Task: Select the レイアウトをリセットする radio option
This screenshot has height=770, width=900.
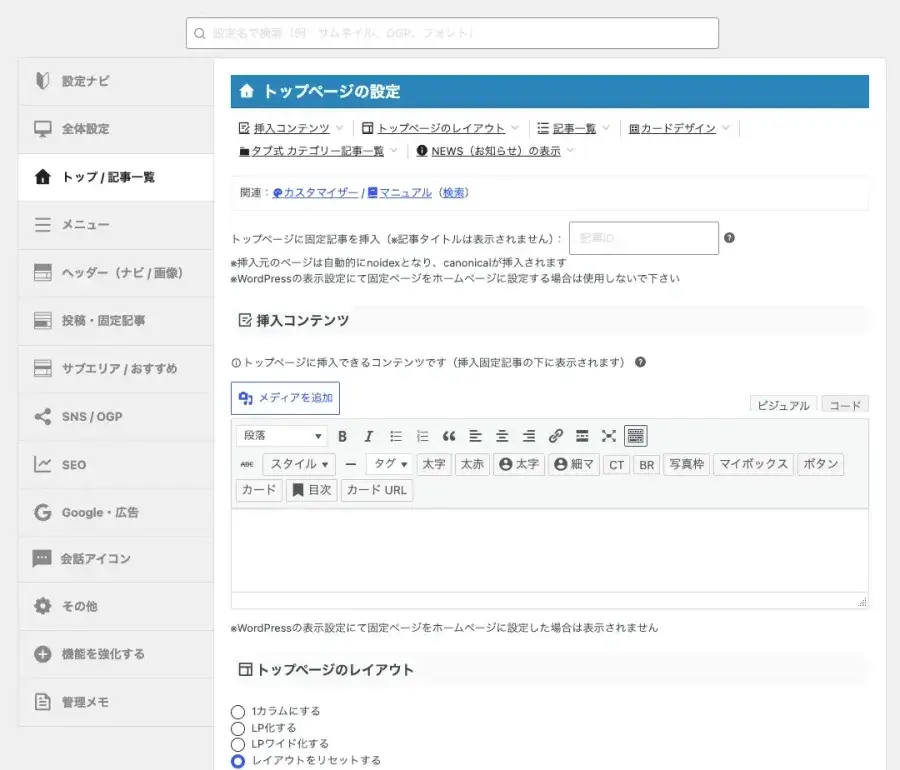Action: [238, 761]
